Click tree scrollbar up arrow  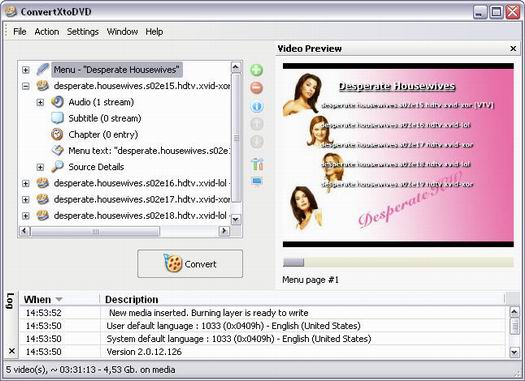click(236, 67)
